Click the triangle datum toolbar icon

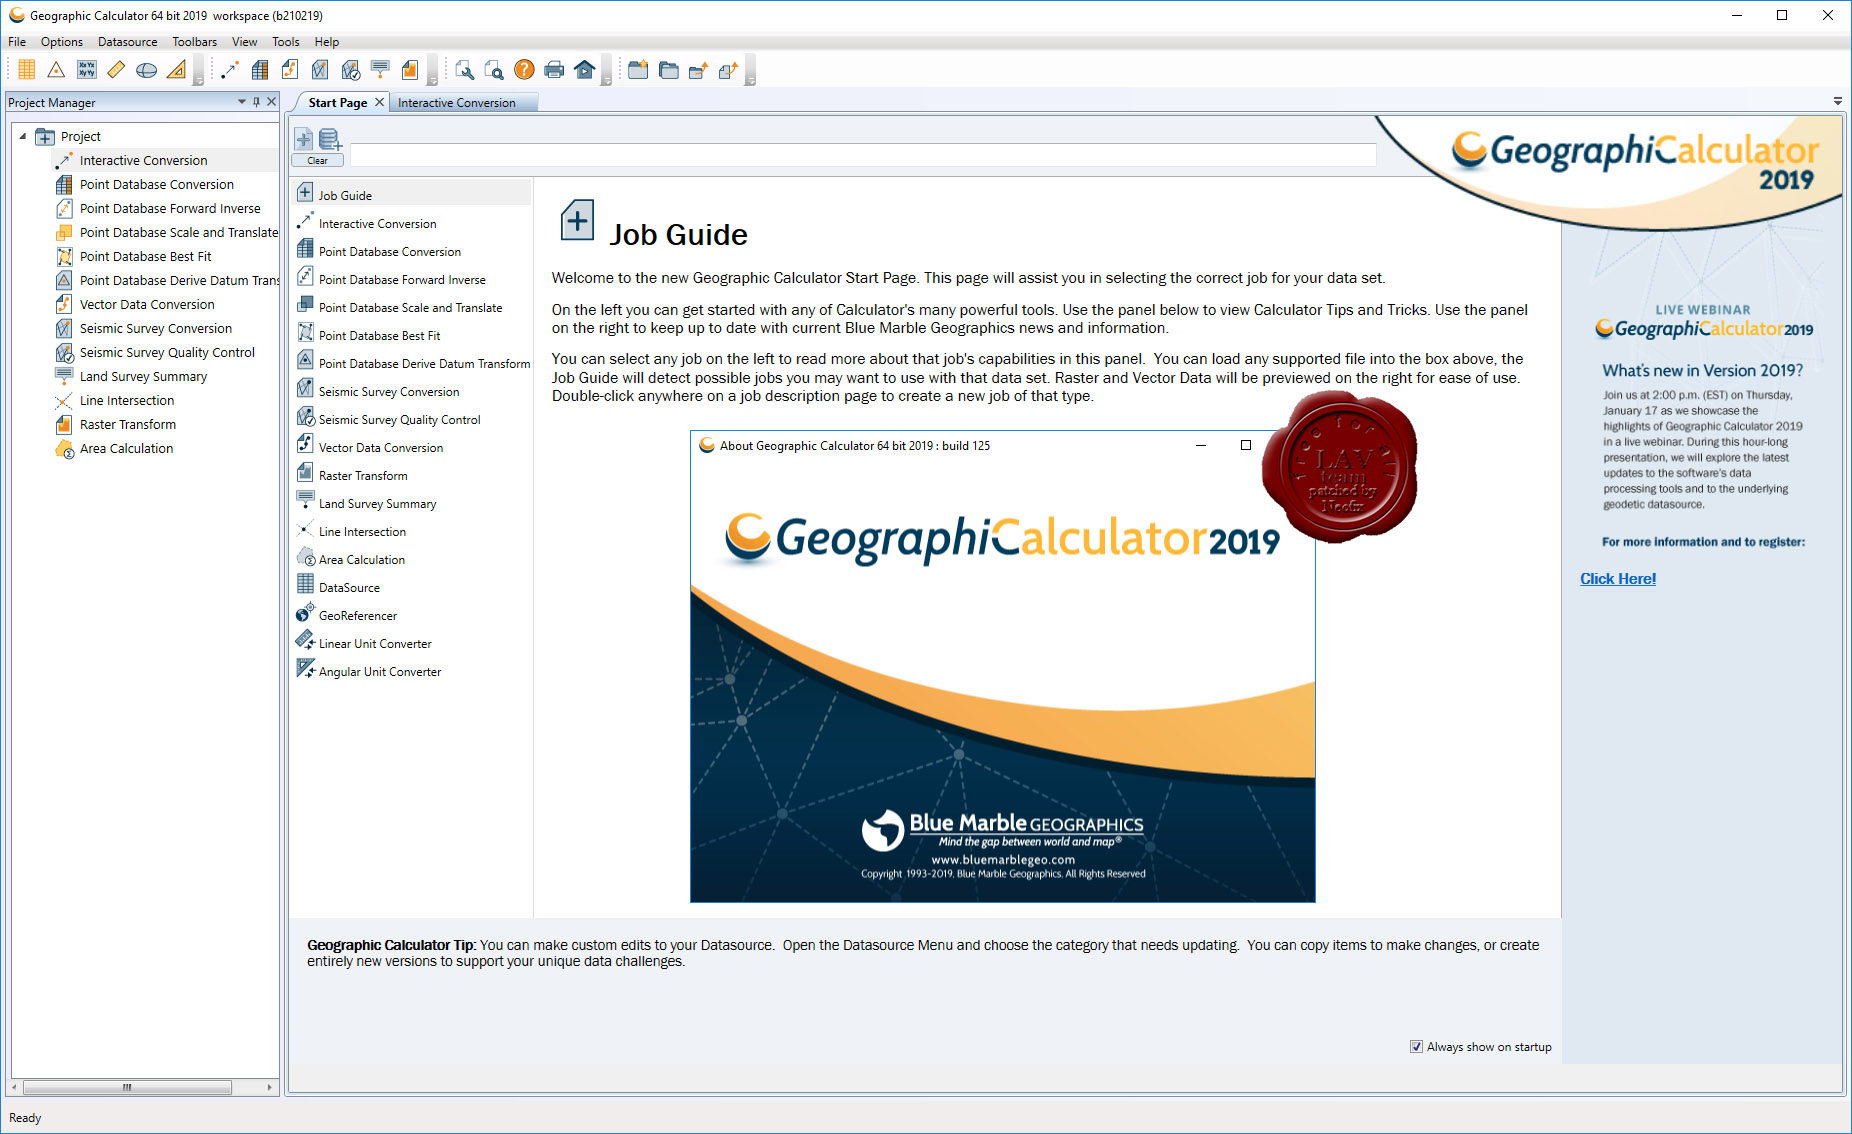pos(56,69)
